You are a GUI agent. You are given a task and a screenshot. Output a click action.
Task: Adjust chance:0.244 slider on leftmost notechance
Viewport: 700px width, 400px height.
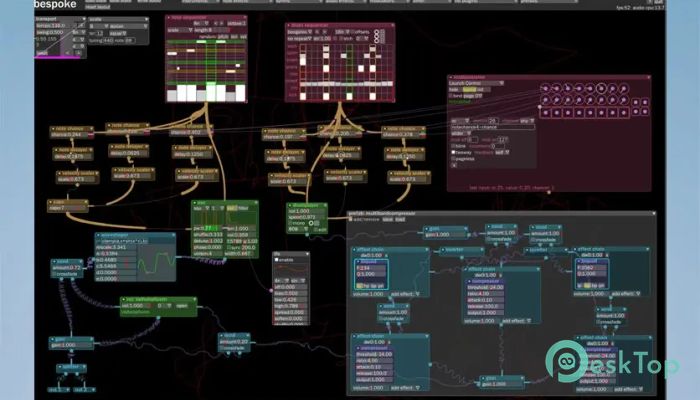(70, 135)
